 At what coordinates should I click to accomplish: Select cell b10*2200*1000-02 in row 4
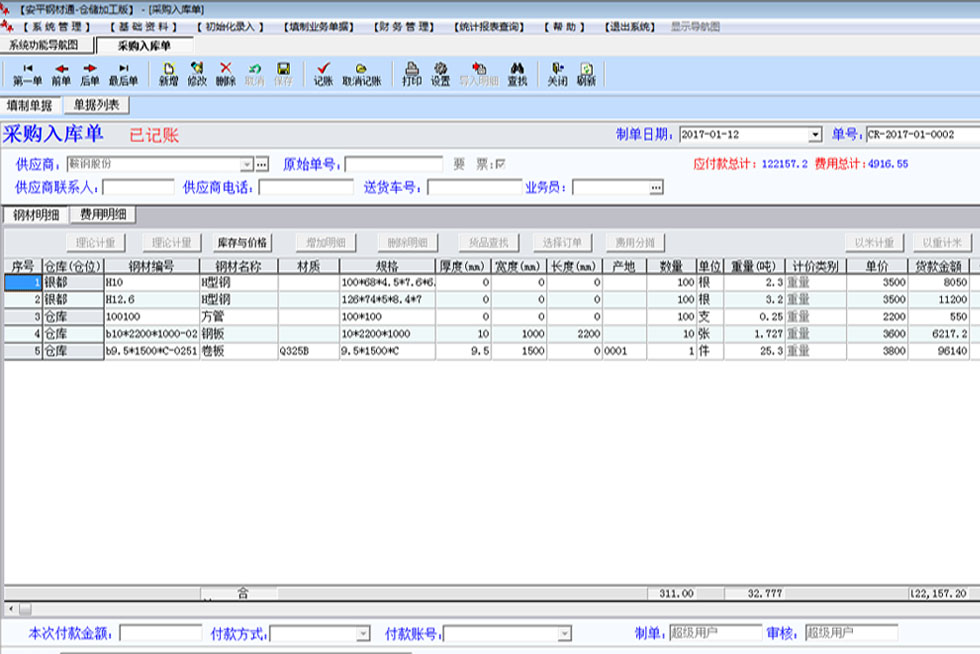[x=152, y=334]
